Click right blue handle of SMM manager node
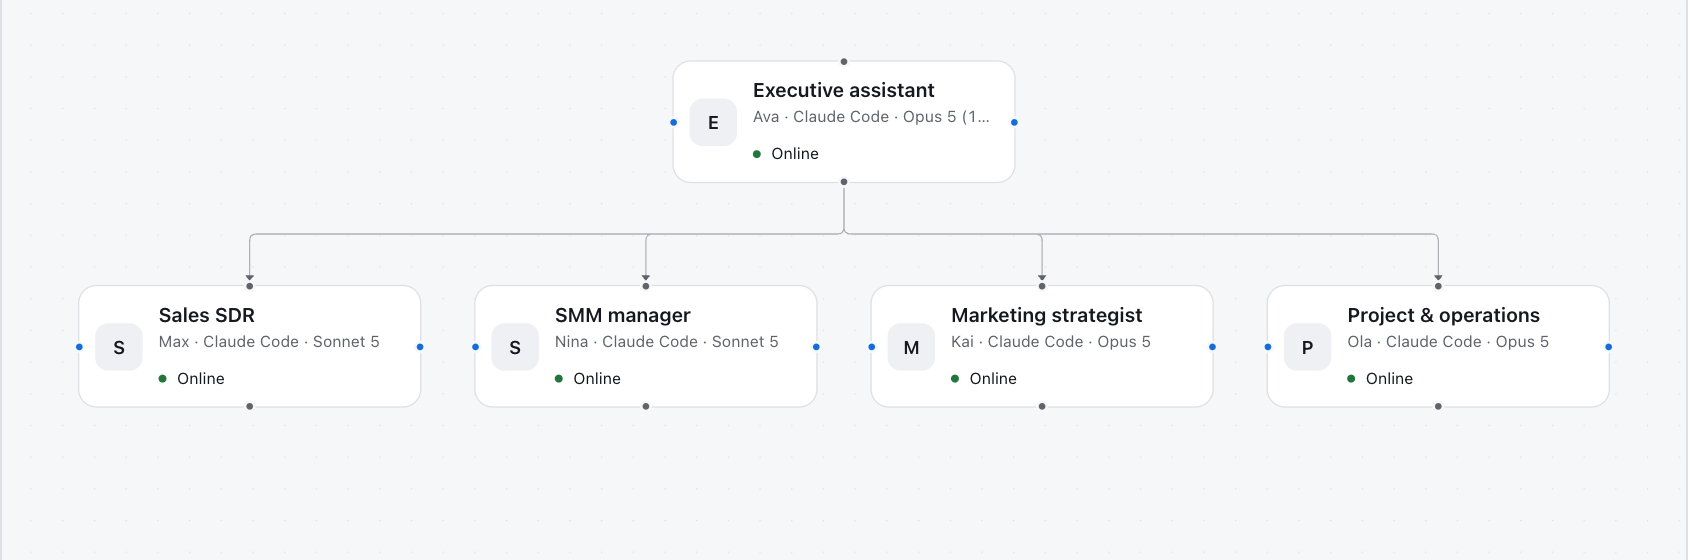 816,347
